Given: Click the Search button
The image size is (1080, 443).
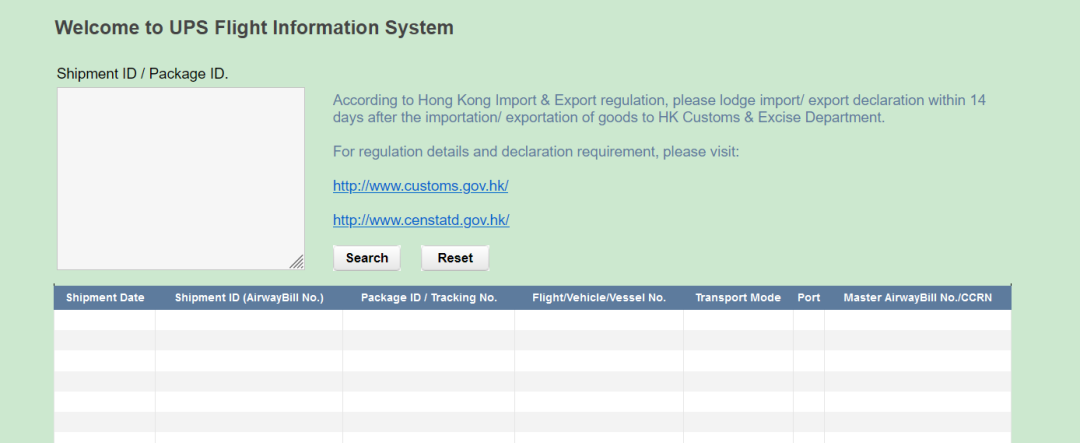Looking at the screenshot, I should pos(366,258).
